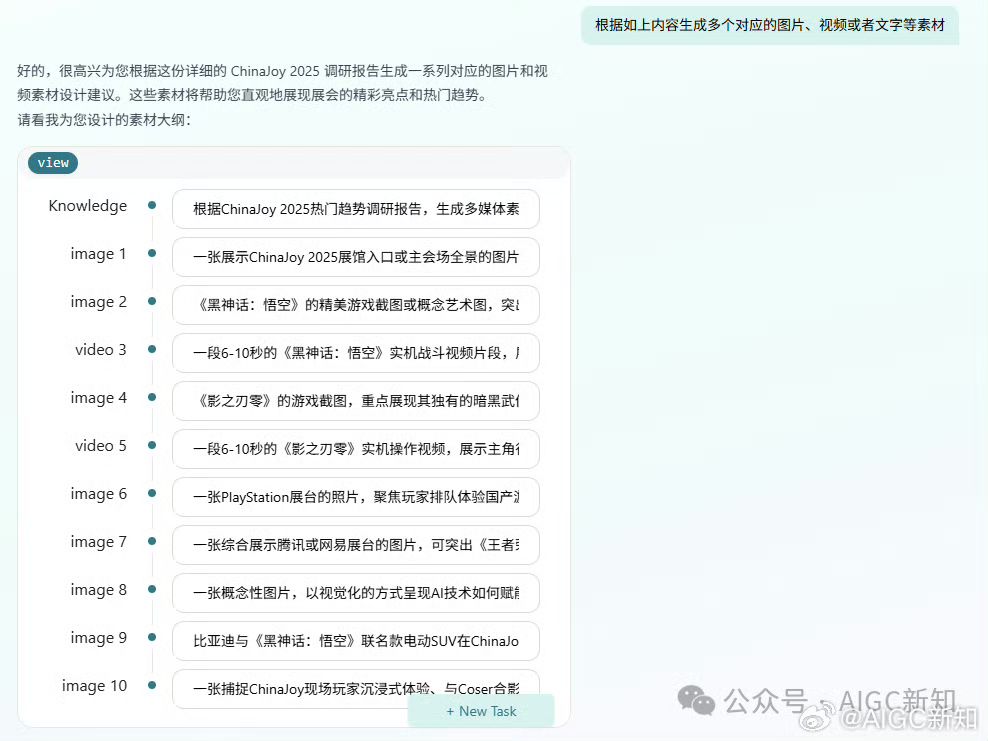Click the timeline dot beside image 4

[152, 397]
